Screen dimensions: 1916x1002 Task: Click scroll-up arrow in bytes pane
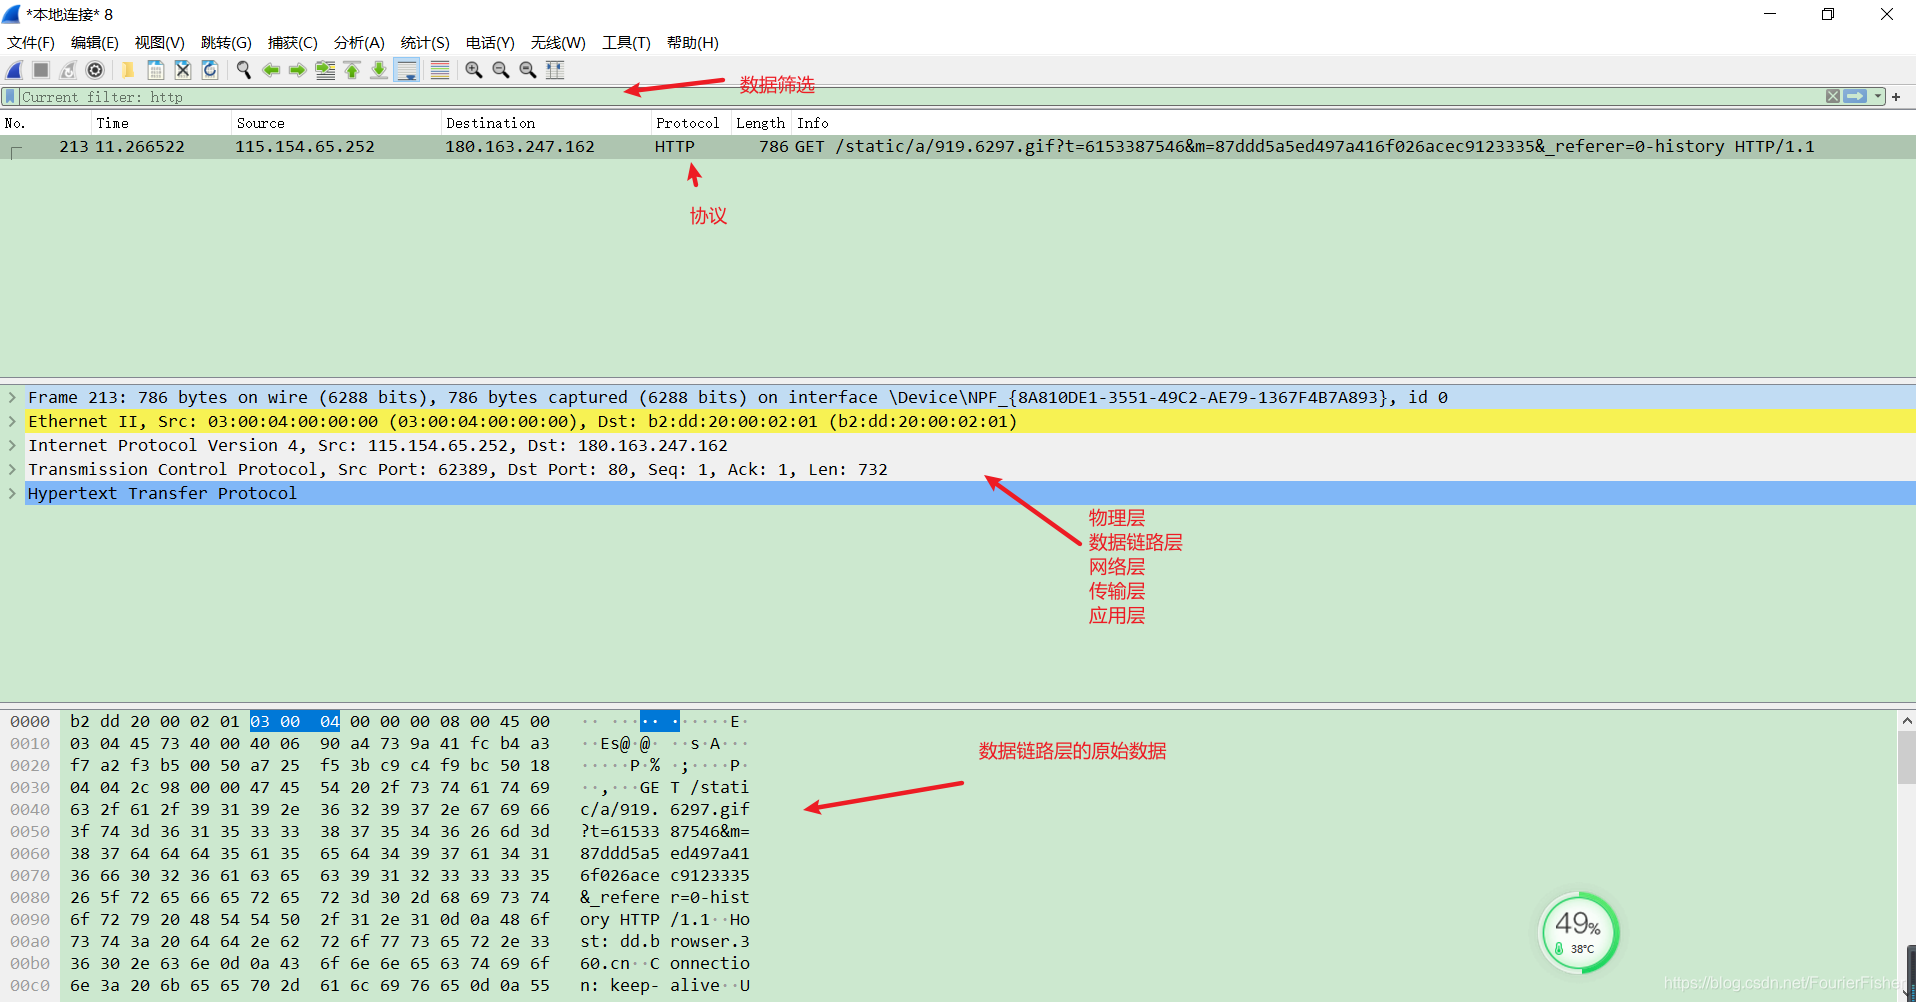pyautogui.click(x=1906, y=720)
